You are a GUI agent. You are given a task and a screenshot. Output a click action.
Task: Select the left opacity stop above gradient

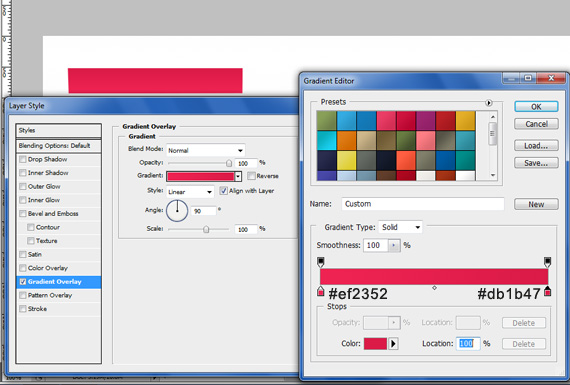coord(320,262)
